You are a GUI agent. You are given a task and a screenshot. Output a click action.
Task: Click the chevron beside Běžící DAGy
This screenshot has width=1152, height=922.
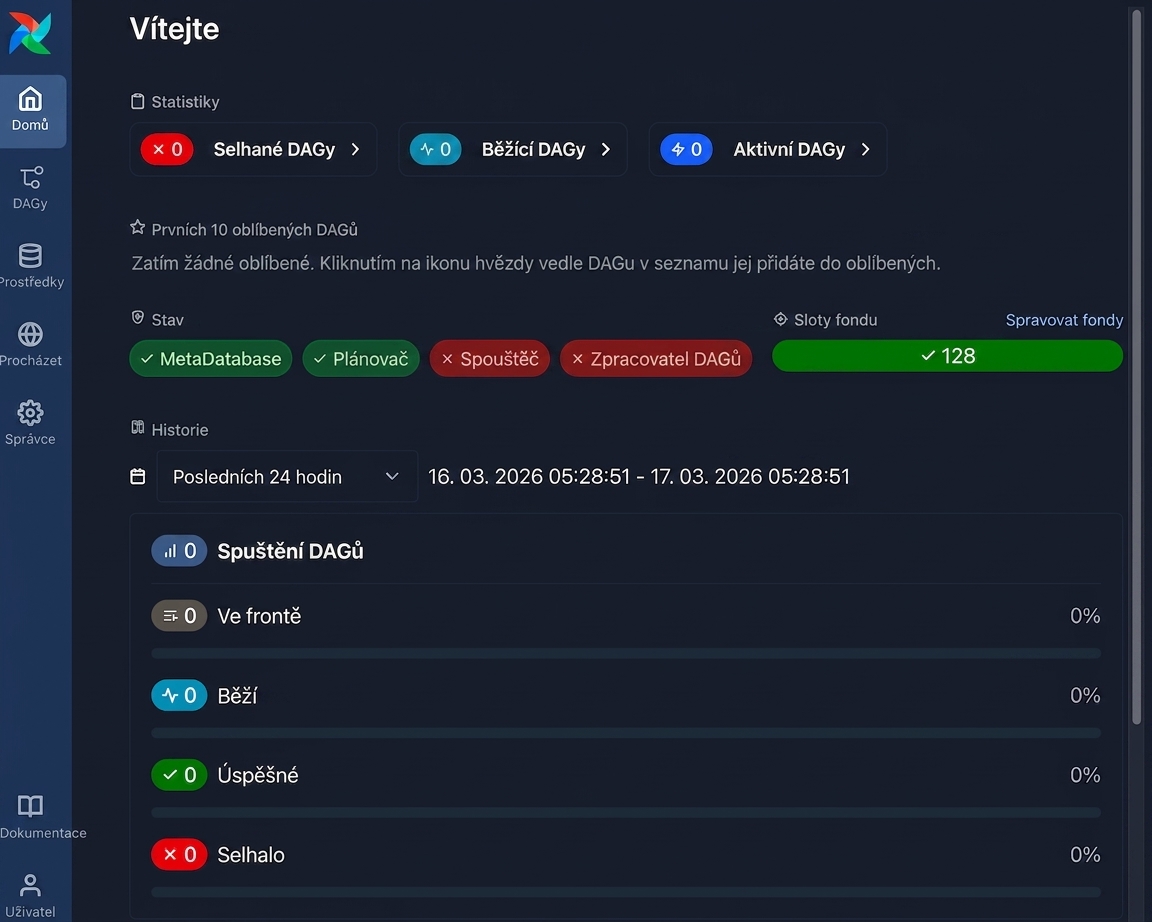605,149
